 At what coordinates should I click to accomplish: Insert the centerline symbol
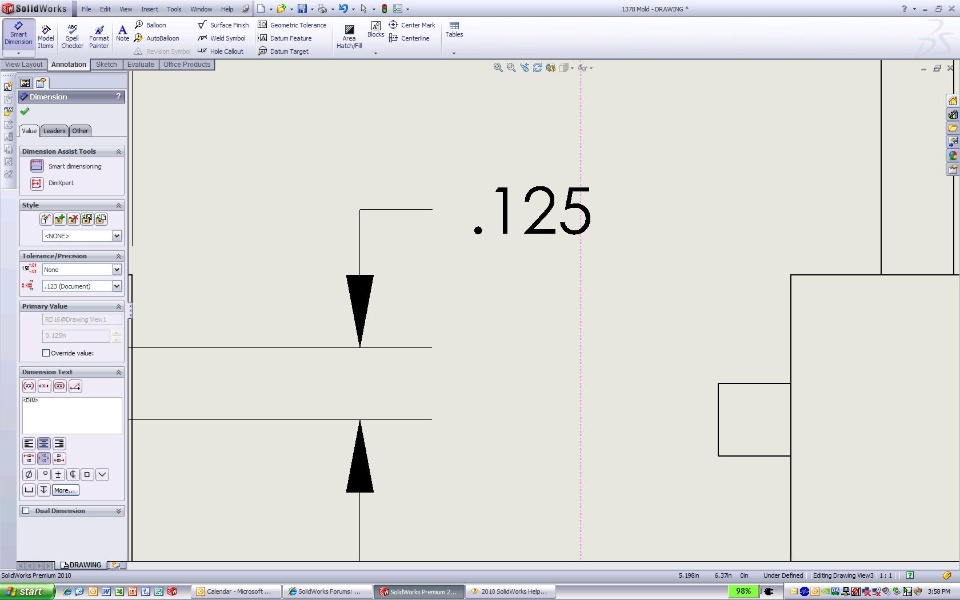point(73,474)
